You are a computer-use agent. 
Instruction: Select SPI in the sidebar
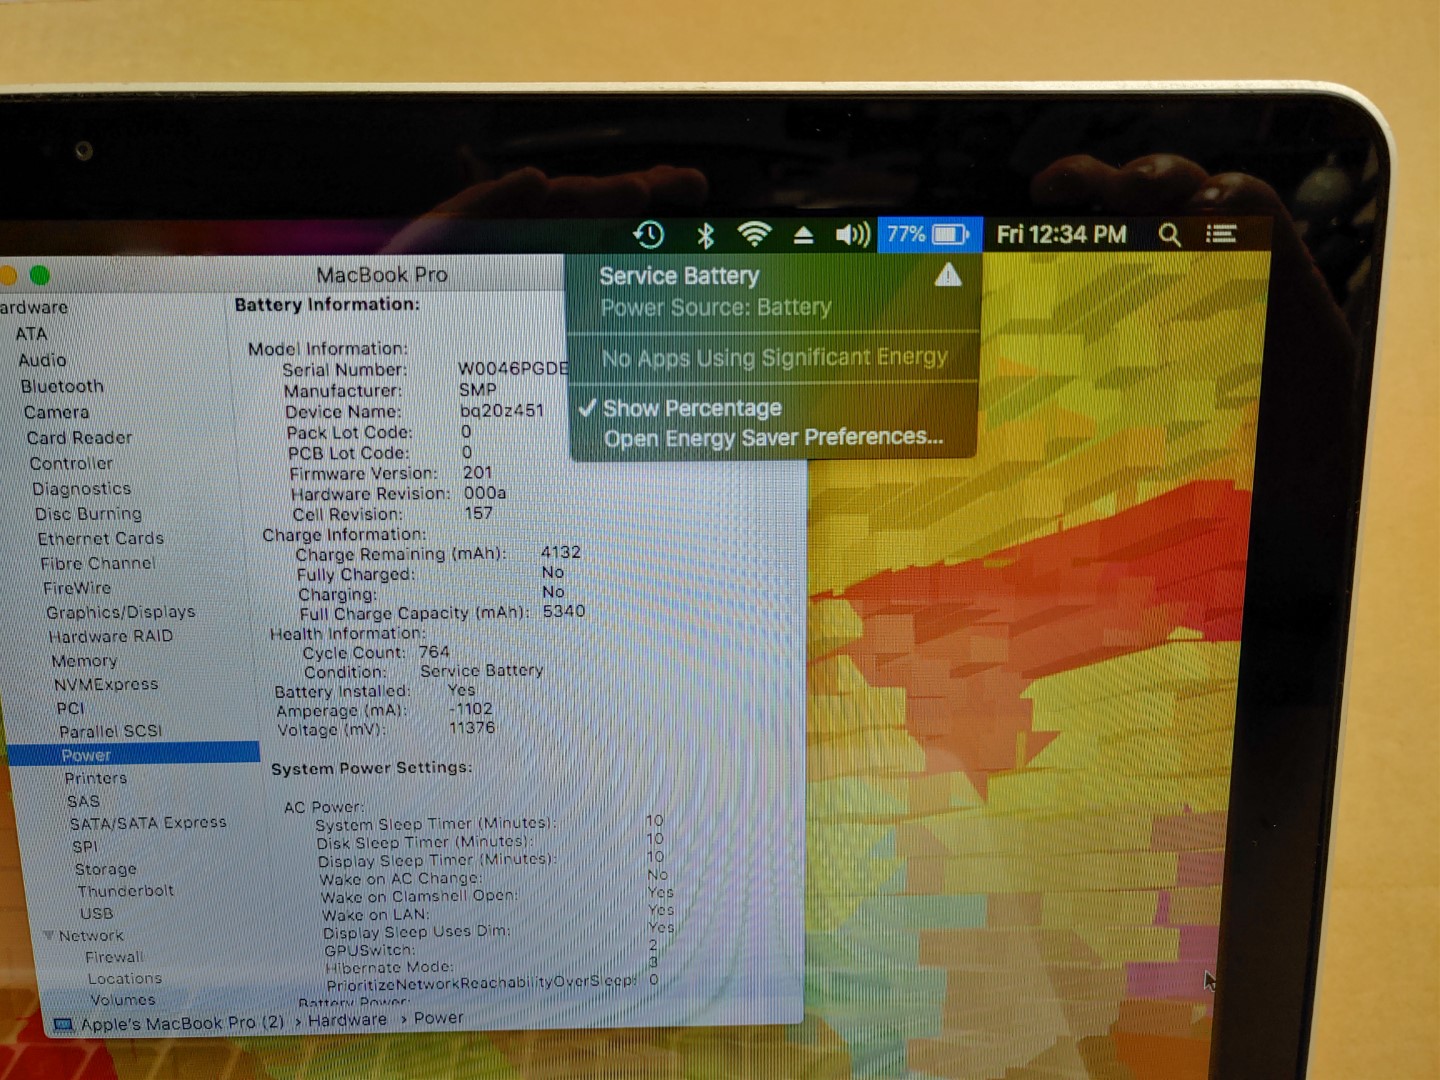[85, 846]
